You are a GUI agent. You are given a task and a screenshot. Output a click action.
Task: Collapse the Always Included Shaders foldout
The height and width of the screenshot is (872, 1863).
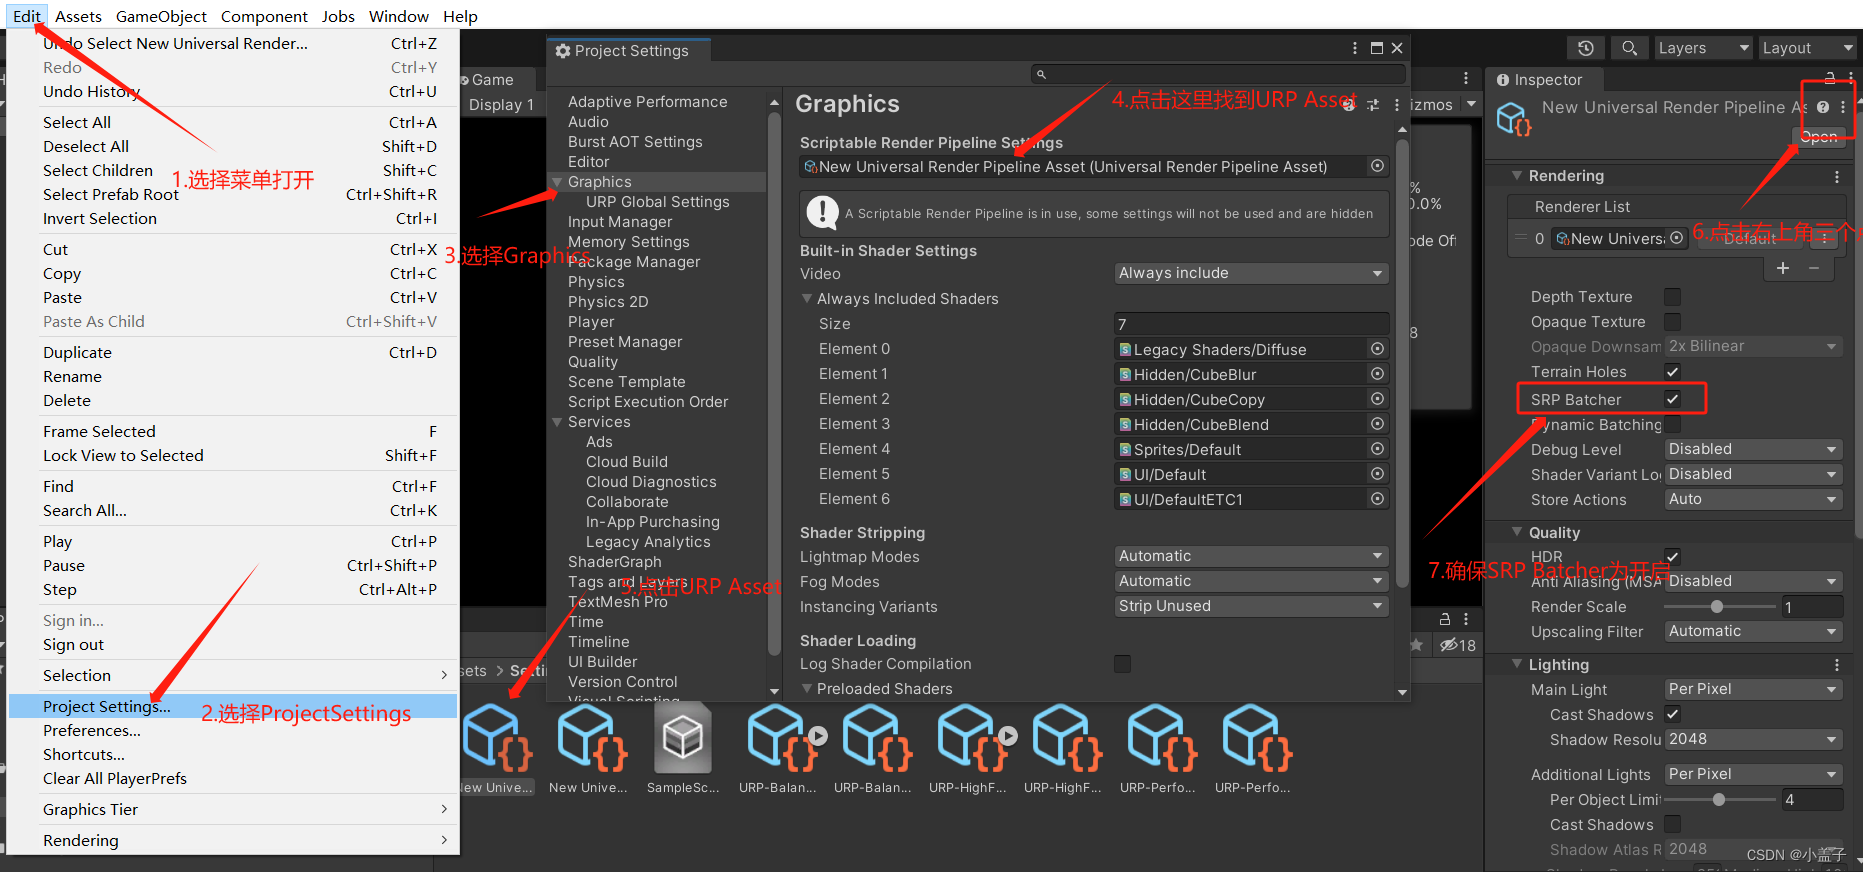tap(807, 299)
